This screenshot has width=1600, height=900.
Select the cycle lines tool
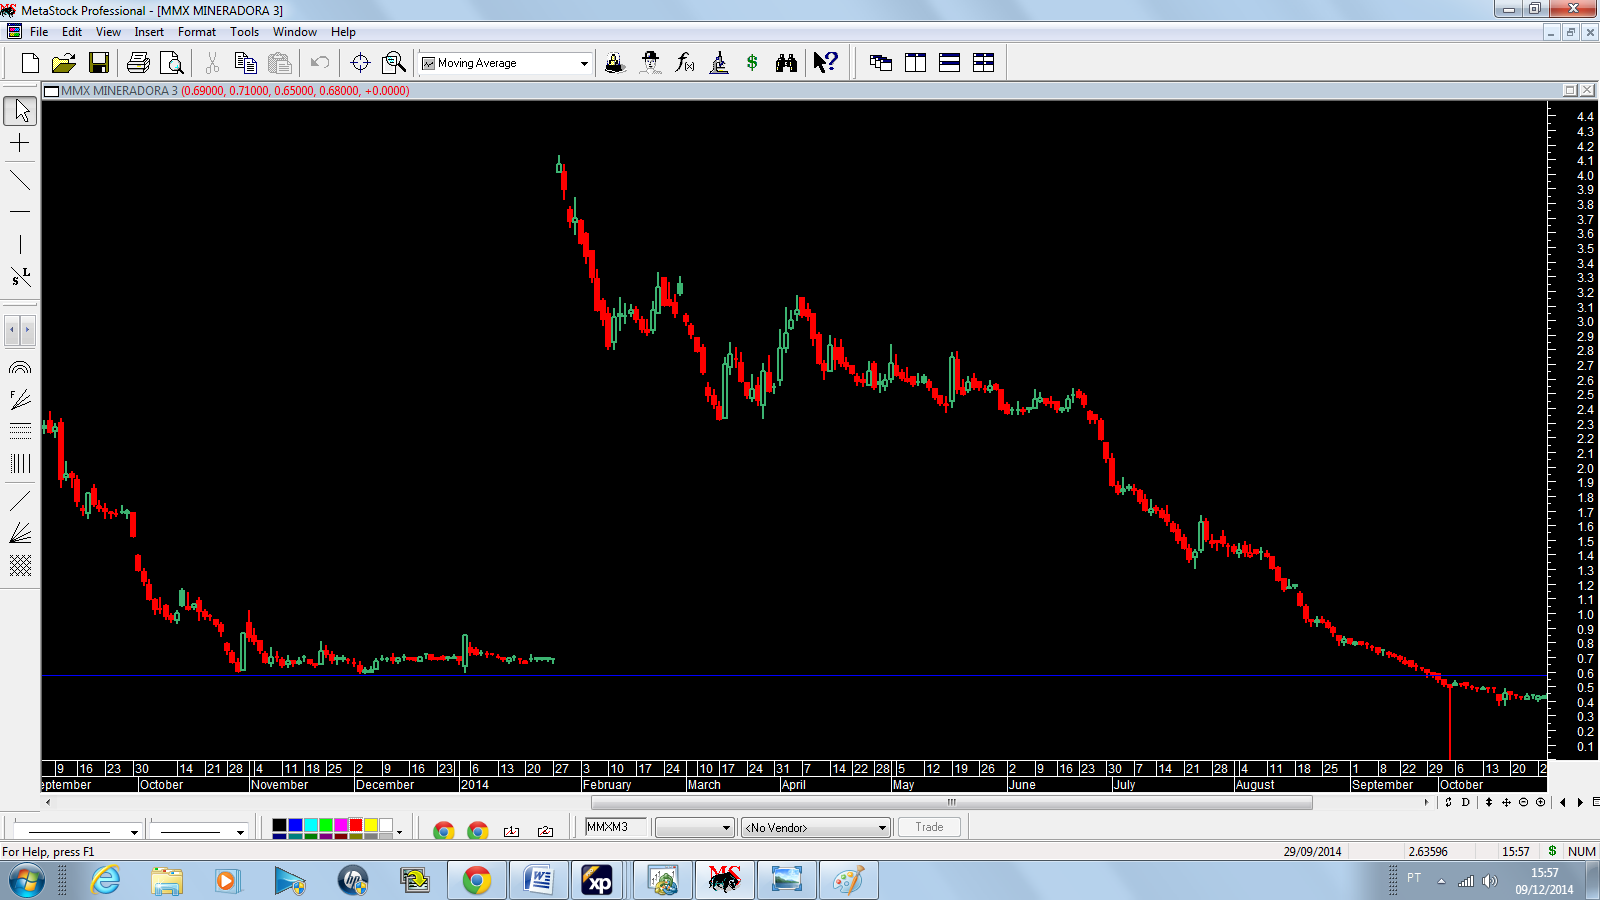[x=20, y=463]
